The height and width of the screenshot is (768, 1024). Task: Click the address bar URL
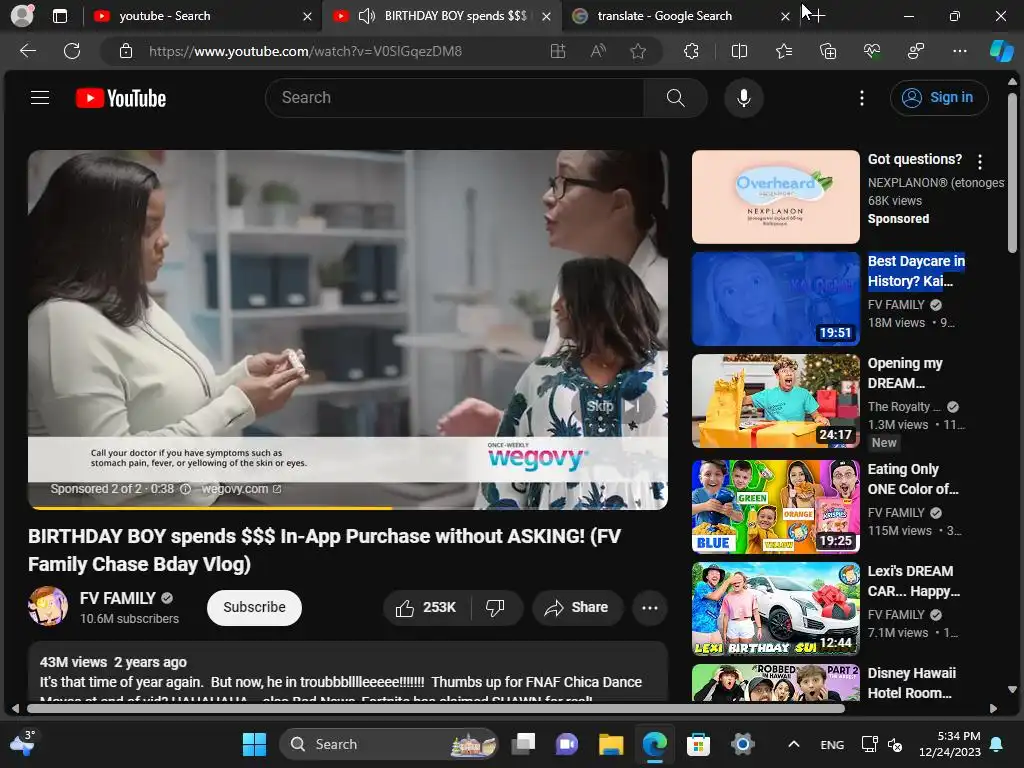[x=305, y=51]
